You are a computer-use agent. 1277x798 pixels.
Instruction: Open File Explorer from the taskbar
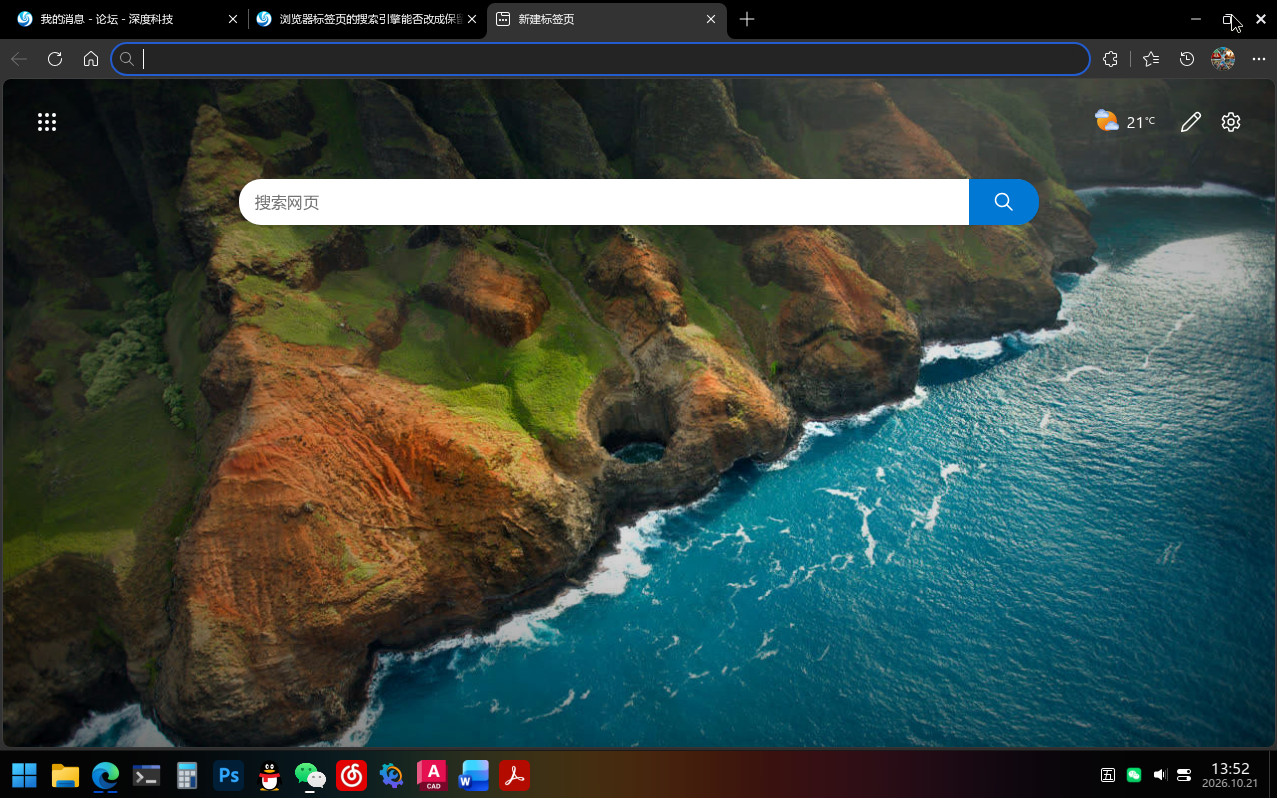pyautogui.click(x=65, y=775)
